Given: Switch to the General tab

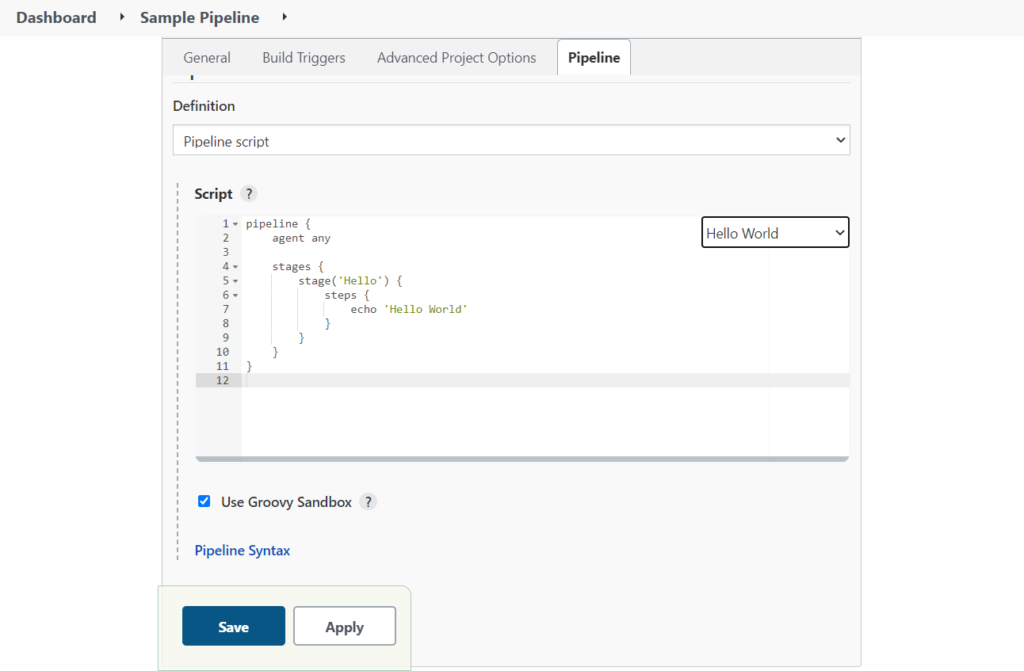Looking at the screenshot, I should click(207, 57).
